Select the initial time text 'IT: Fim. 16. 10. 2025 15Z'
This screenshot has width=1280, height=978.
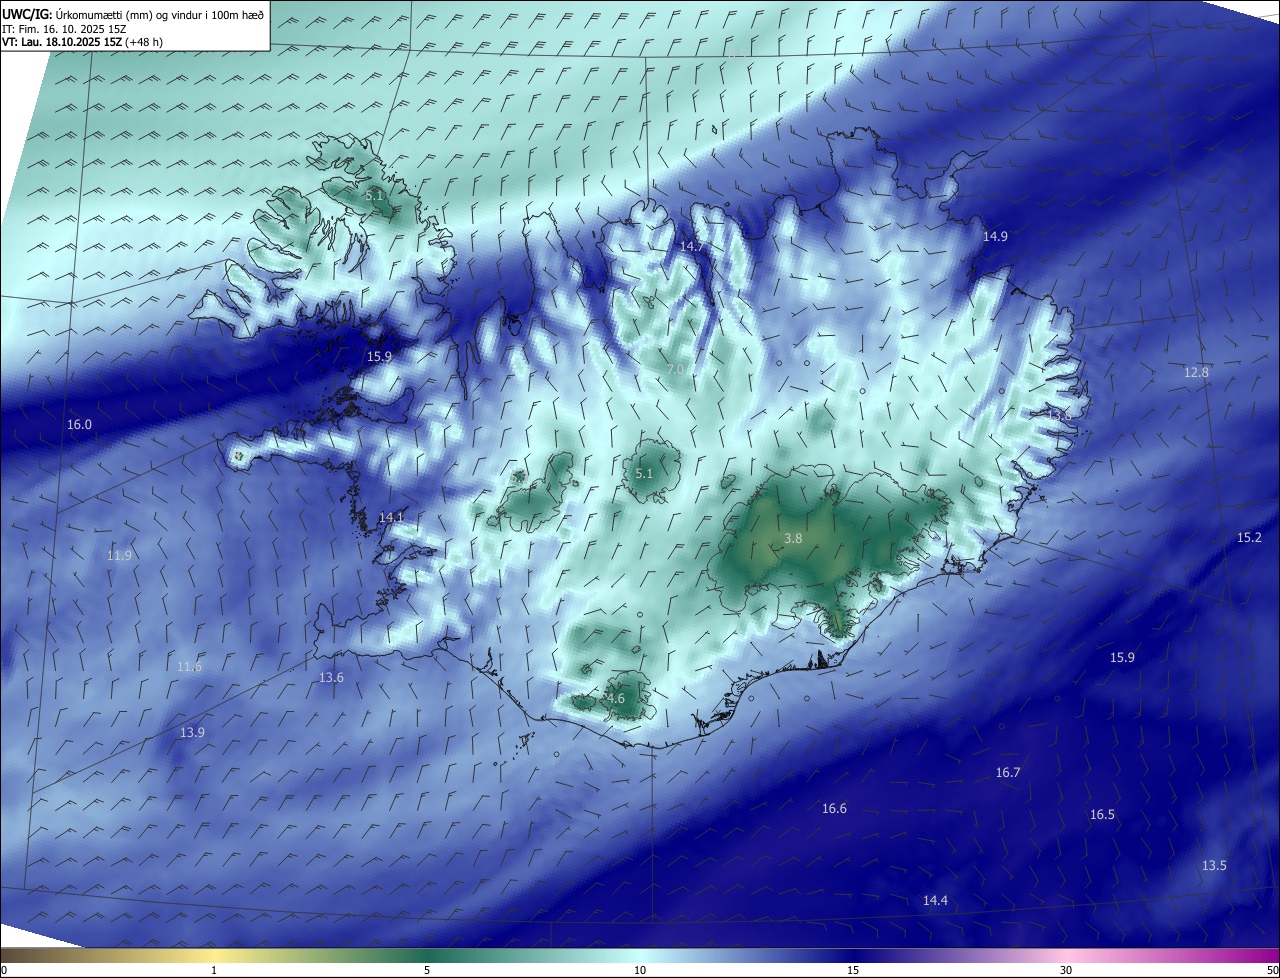pos(63,29)
